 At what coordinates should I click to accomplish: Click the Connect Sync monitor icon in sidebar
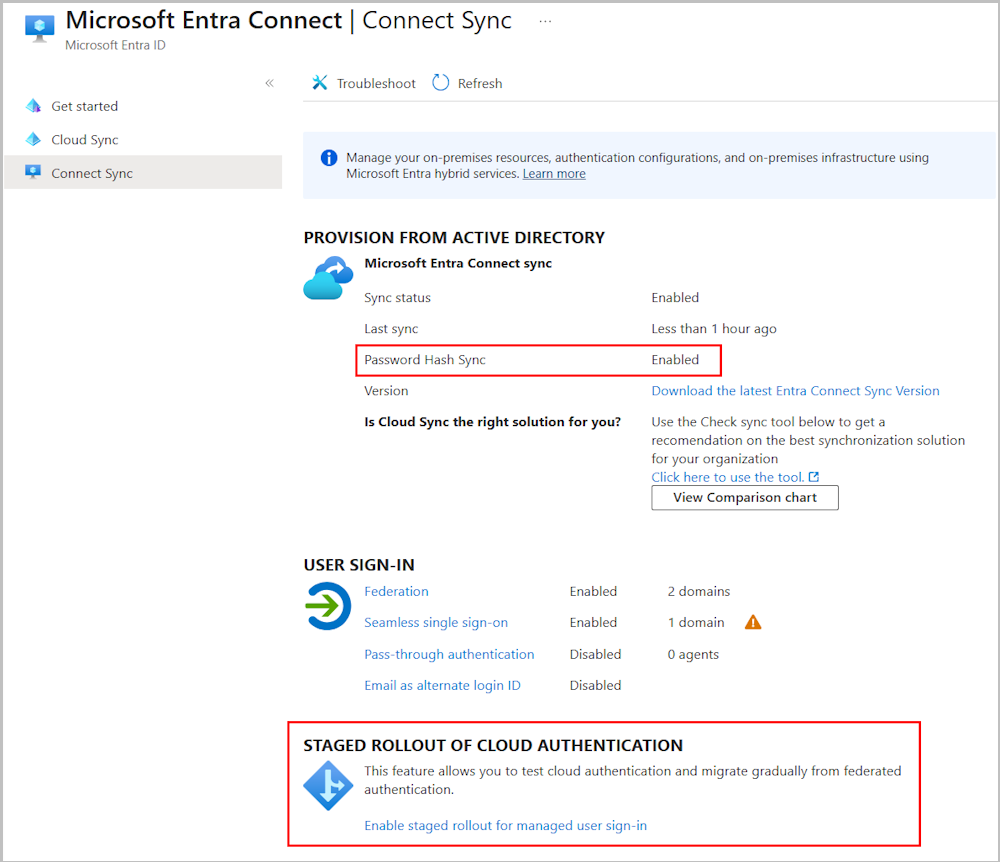(x=33, y=172)
